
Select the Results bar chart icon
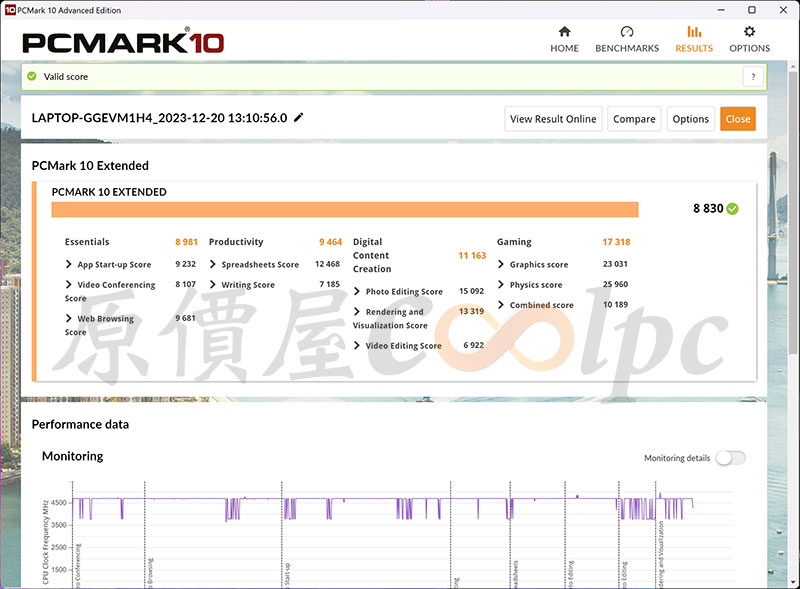pyautogui.click(x=694, y=32)
